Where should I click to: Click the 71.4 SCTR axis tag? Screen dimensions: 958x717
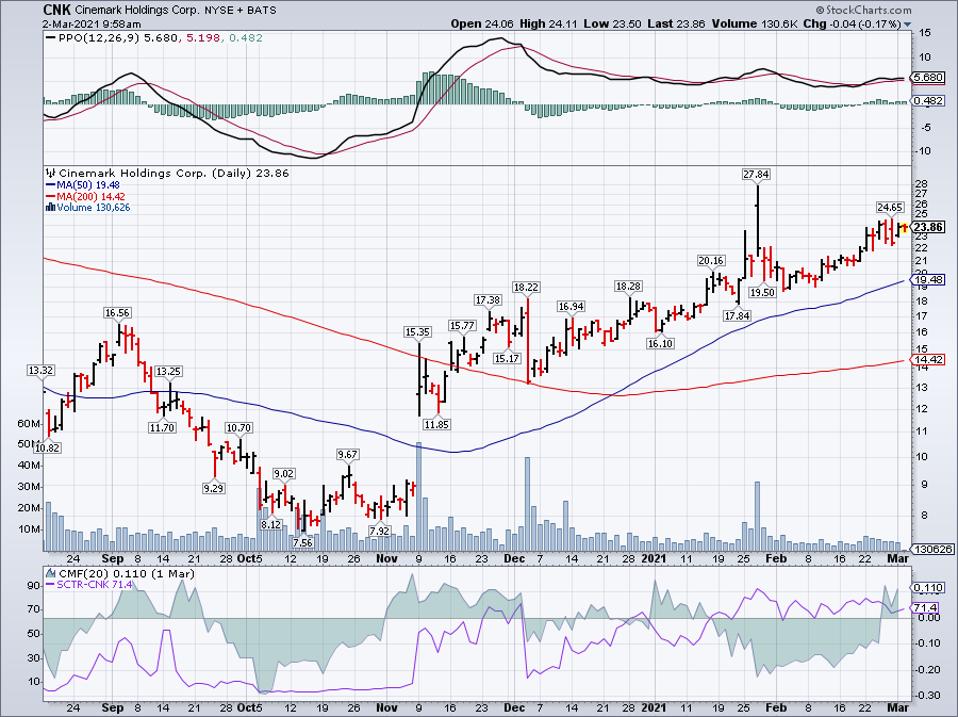coord(925,608)
